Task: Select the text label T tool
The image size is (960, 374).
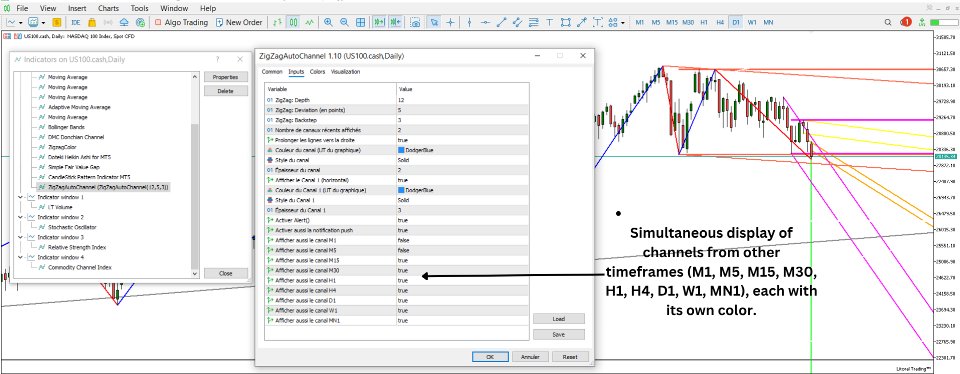Action: coord(549,22)
